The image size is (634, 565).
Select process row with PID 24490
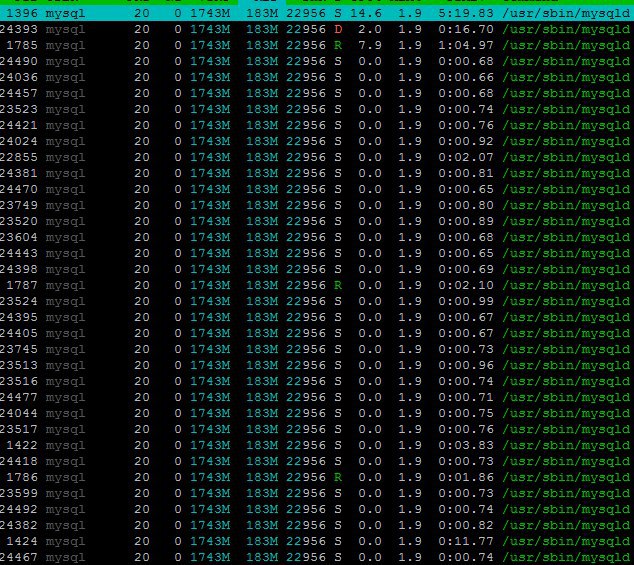pos(317,61)
